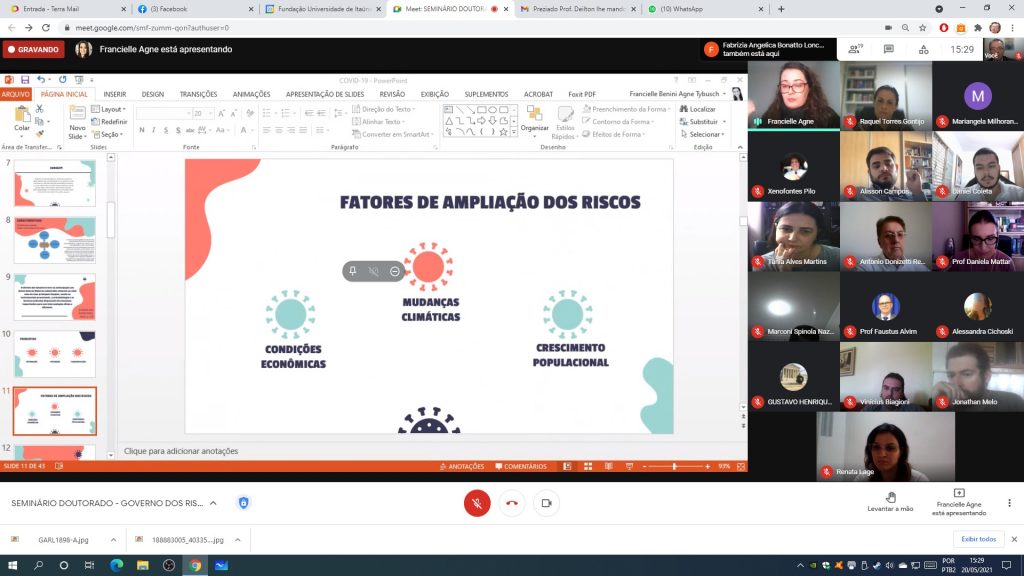Open Windows taskbar search
Image resolution: width=1024 pixels, height=576 pixels.
[x=39, y=566]
